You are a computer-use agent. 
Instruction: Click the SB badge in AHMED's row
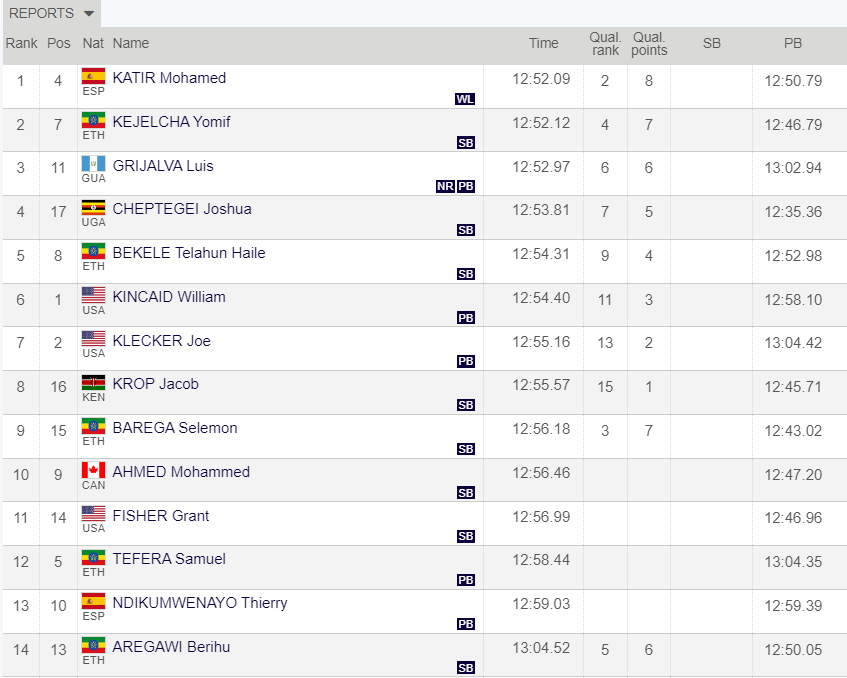coord(466,493)
